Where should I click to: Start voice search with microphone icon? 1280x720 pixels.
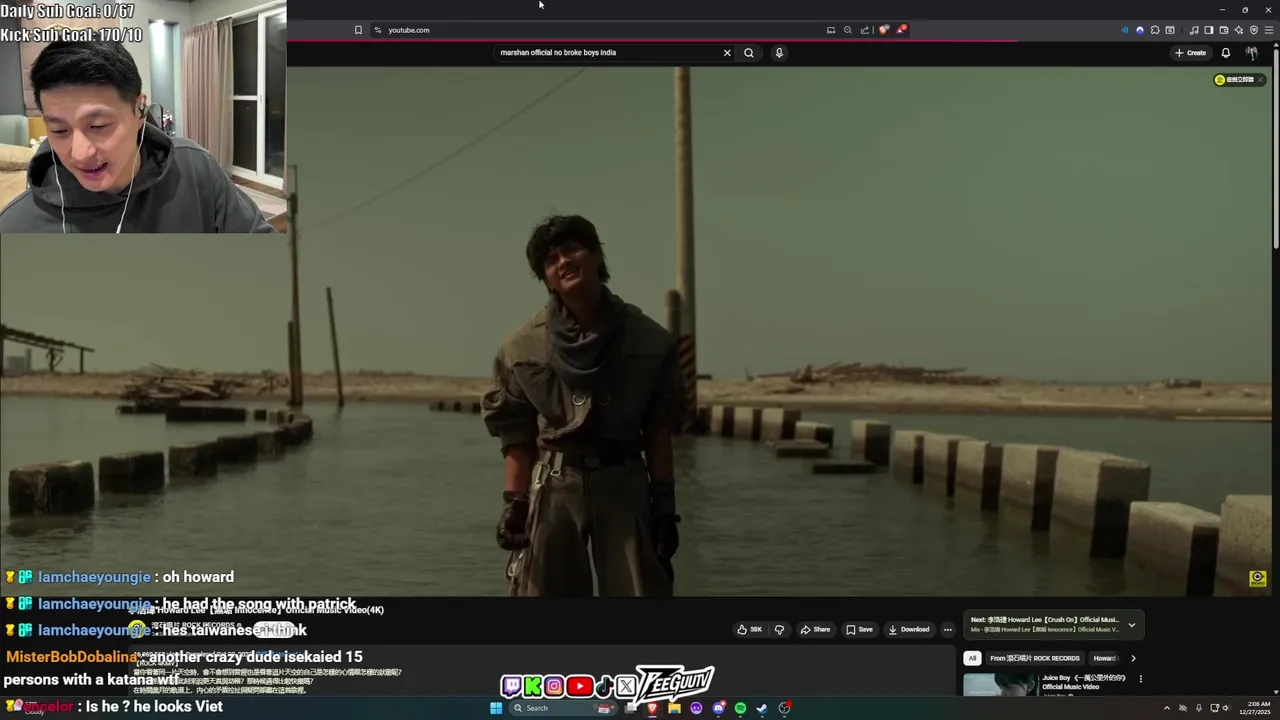(x=779, y=53)
